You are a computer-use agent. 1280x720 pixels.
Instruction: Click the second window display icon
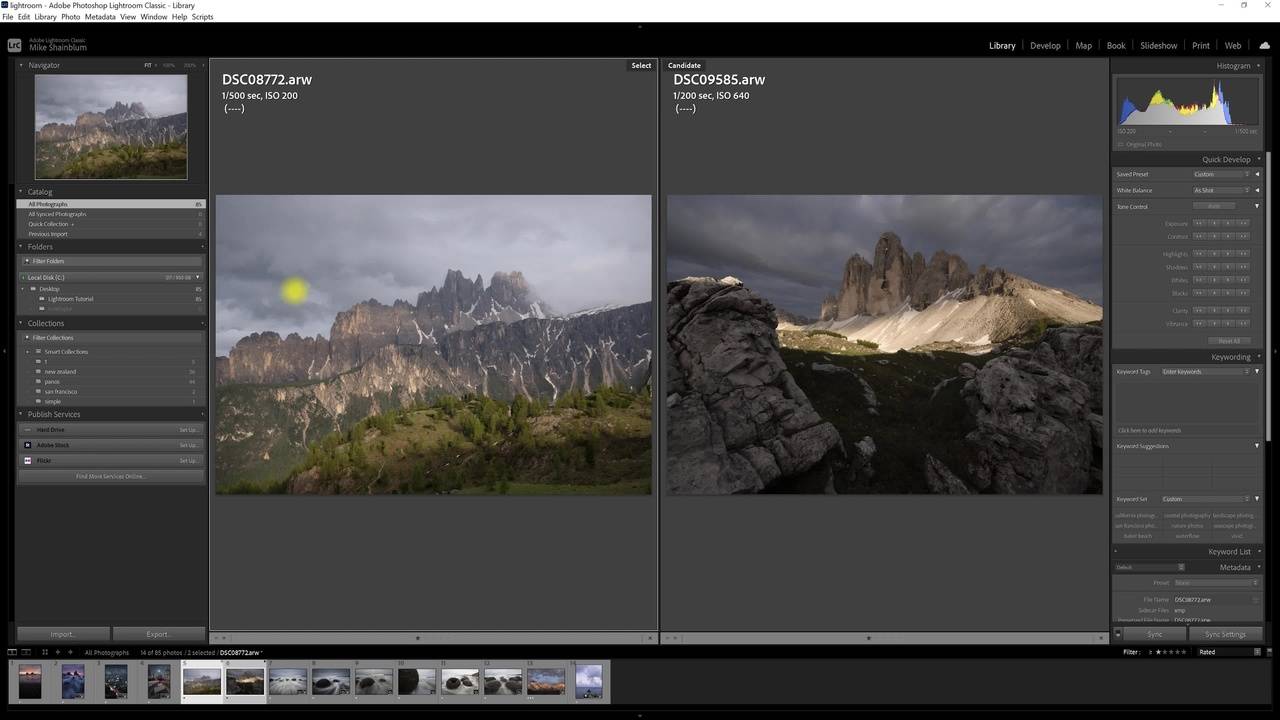coord(27,652)
